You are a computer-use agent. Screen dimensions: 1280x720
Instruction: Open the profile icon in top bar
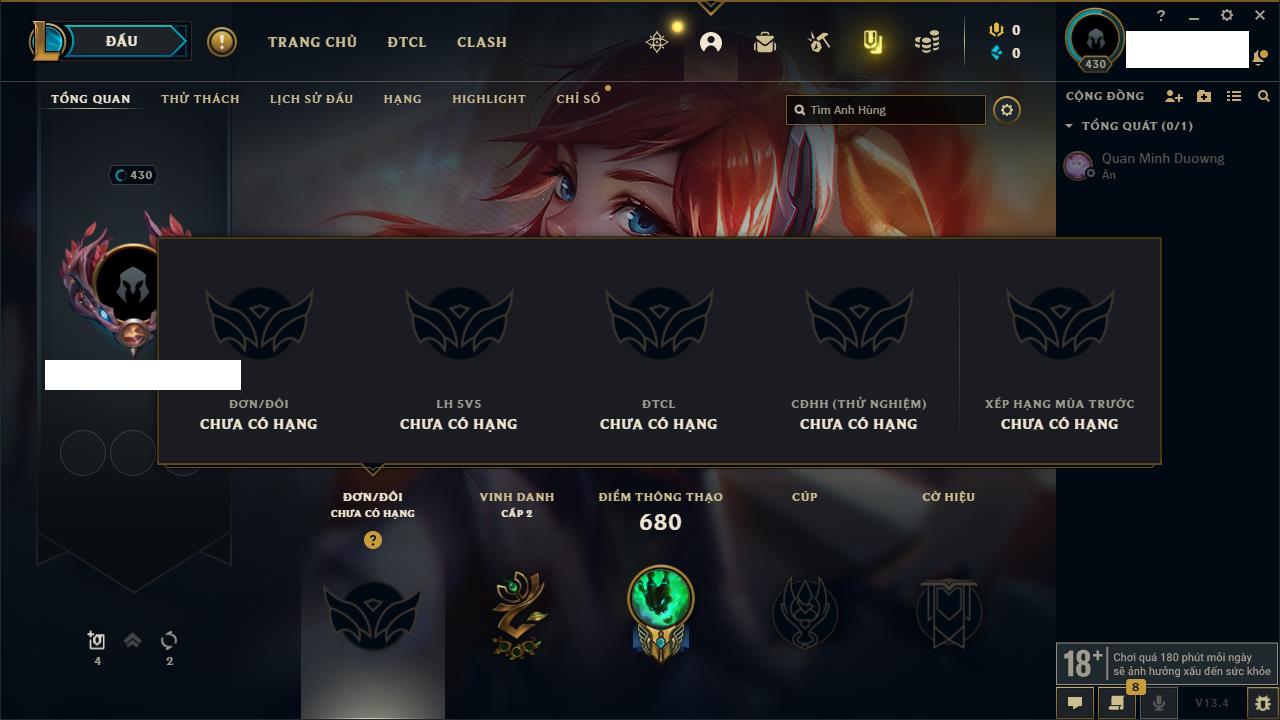coord(711,42)
